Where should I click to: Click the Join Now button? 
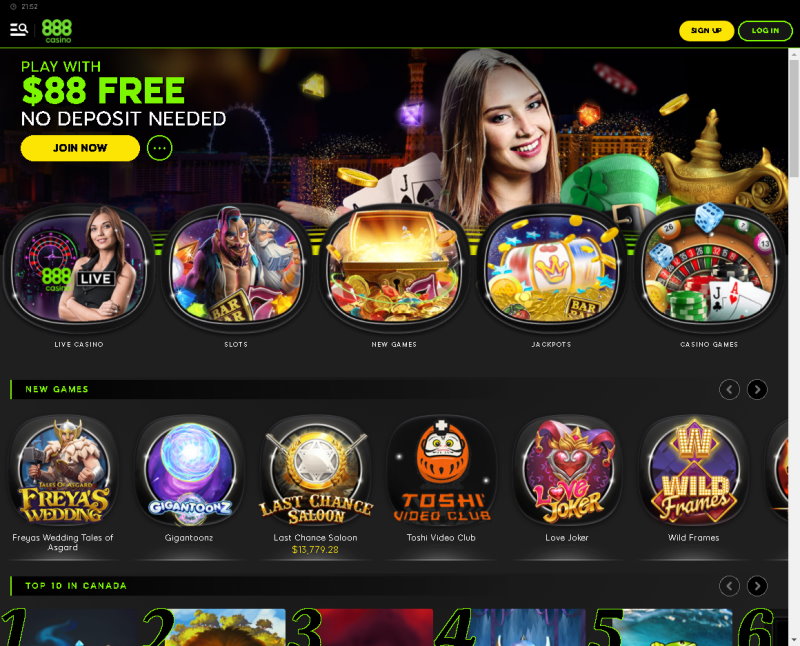point(80,148)
